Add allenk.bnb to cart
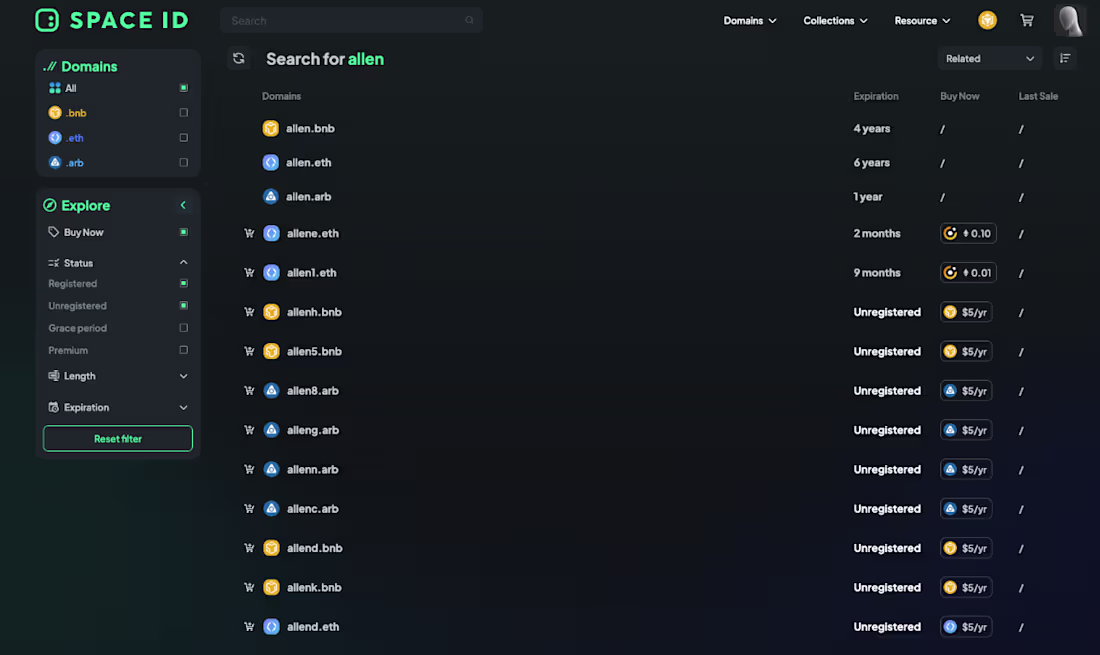Viewport: 1100px width, 655px height. pyautogui.click(x=249, y=587)
